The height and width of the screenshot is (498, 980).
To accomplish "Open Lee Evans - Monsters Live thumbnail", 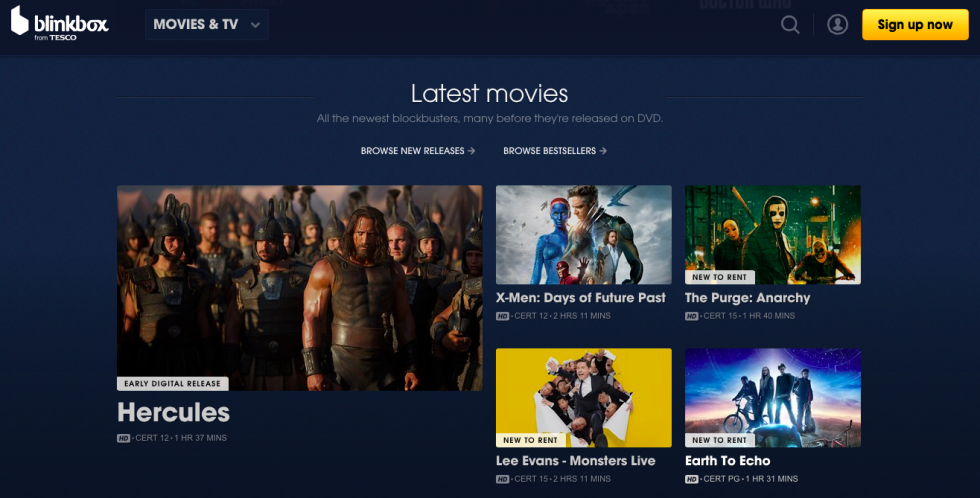I will [584, 397].
